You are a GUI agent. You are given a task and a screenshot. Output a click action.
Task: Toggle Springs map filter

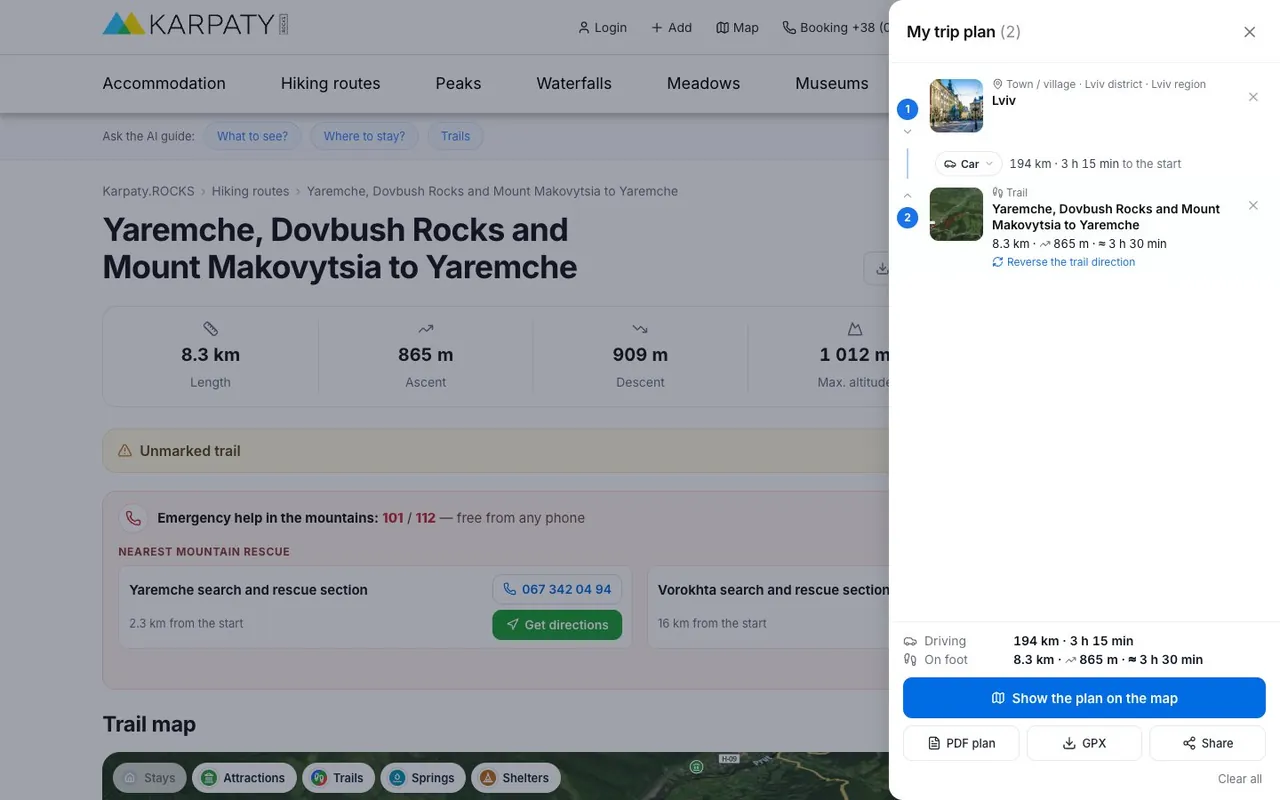423,778
